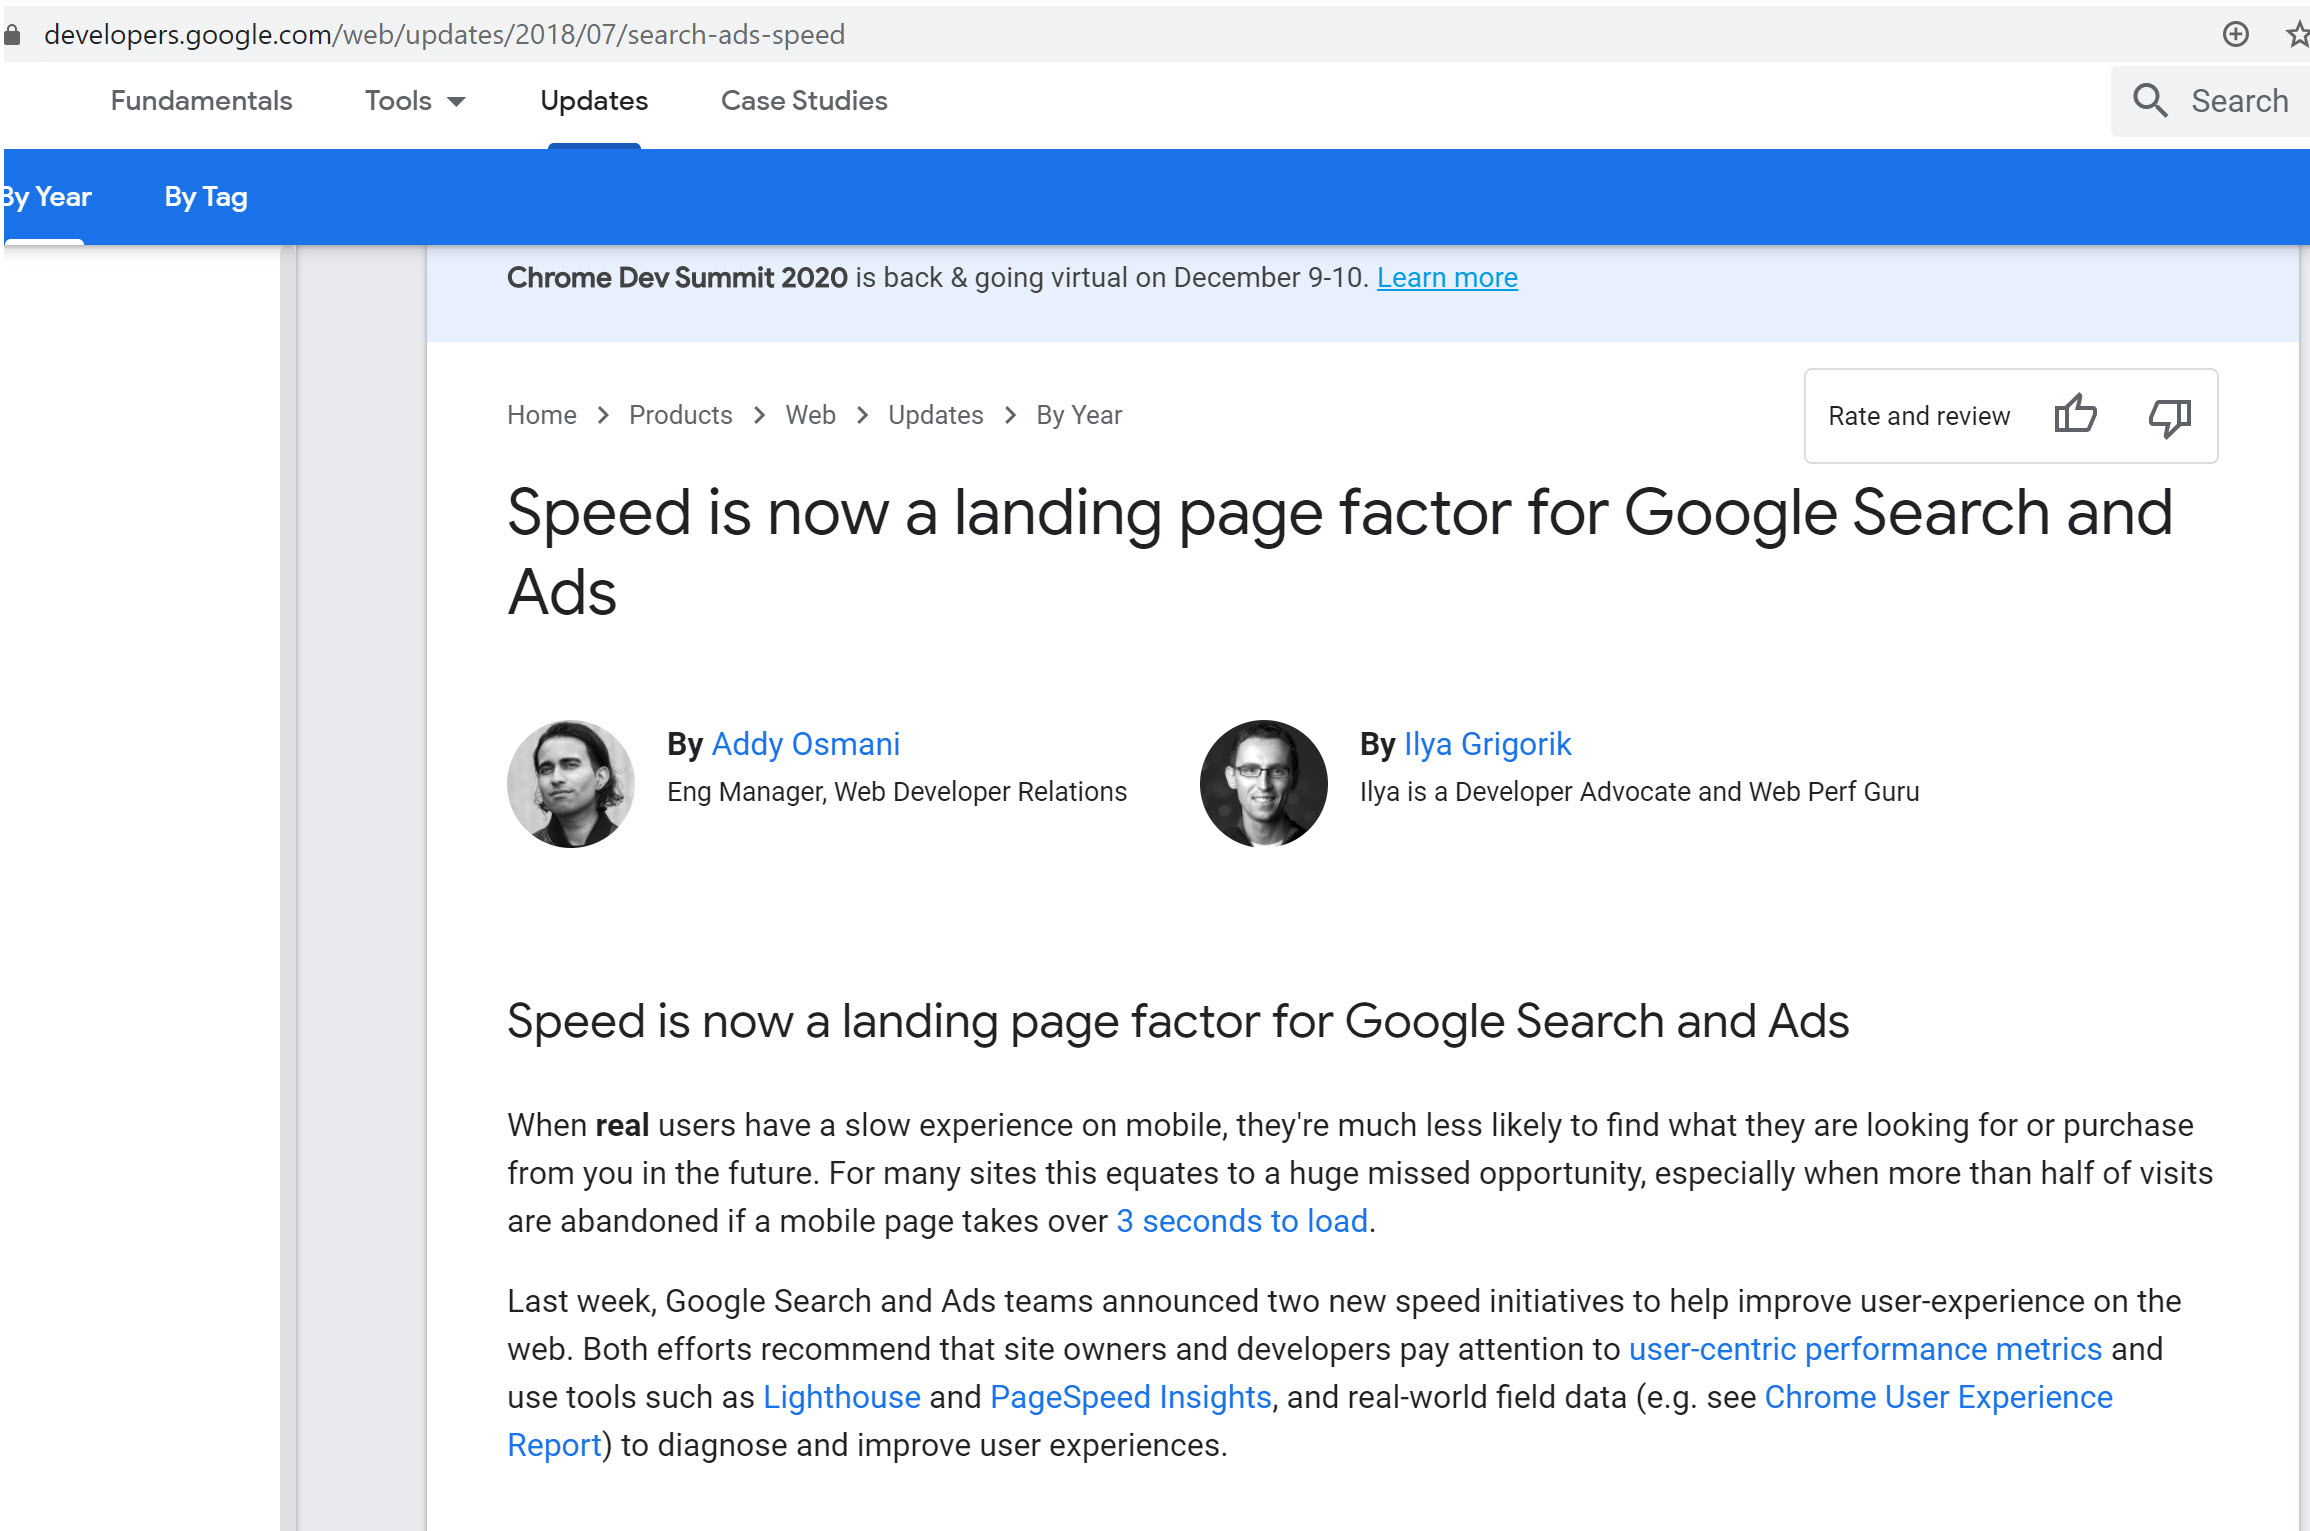This screenshot has height=1531, width=2310.
Task: Go to Home in the breadcrumb
Action: click(541, 415)
